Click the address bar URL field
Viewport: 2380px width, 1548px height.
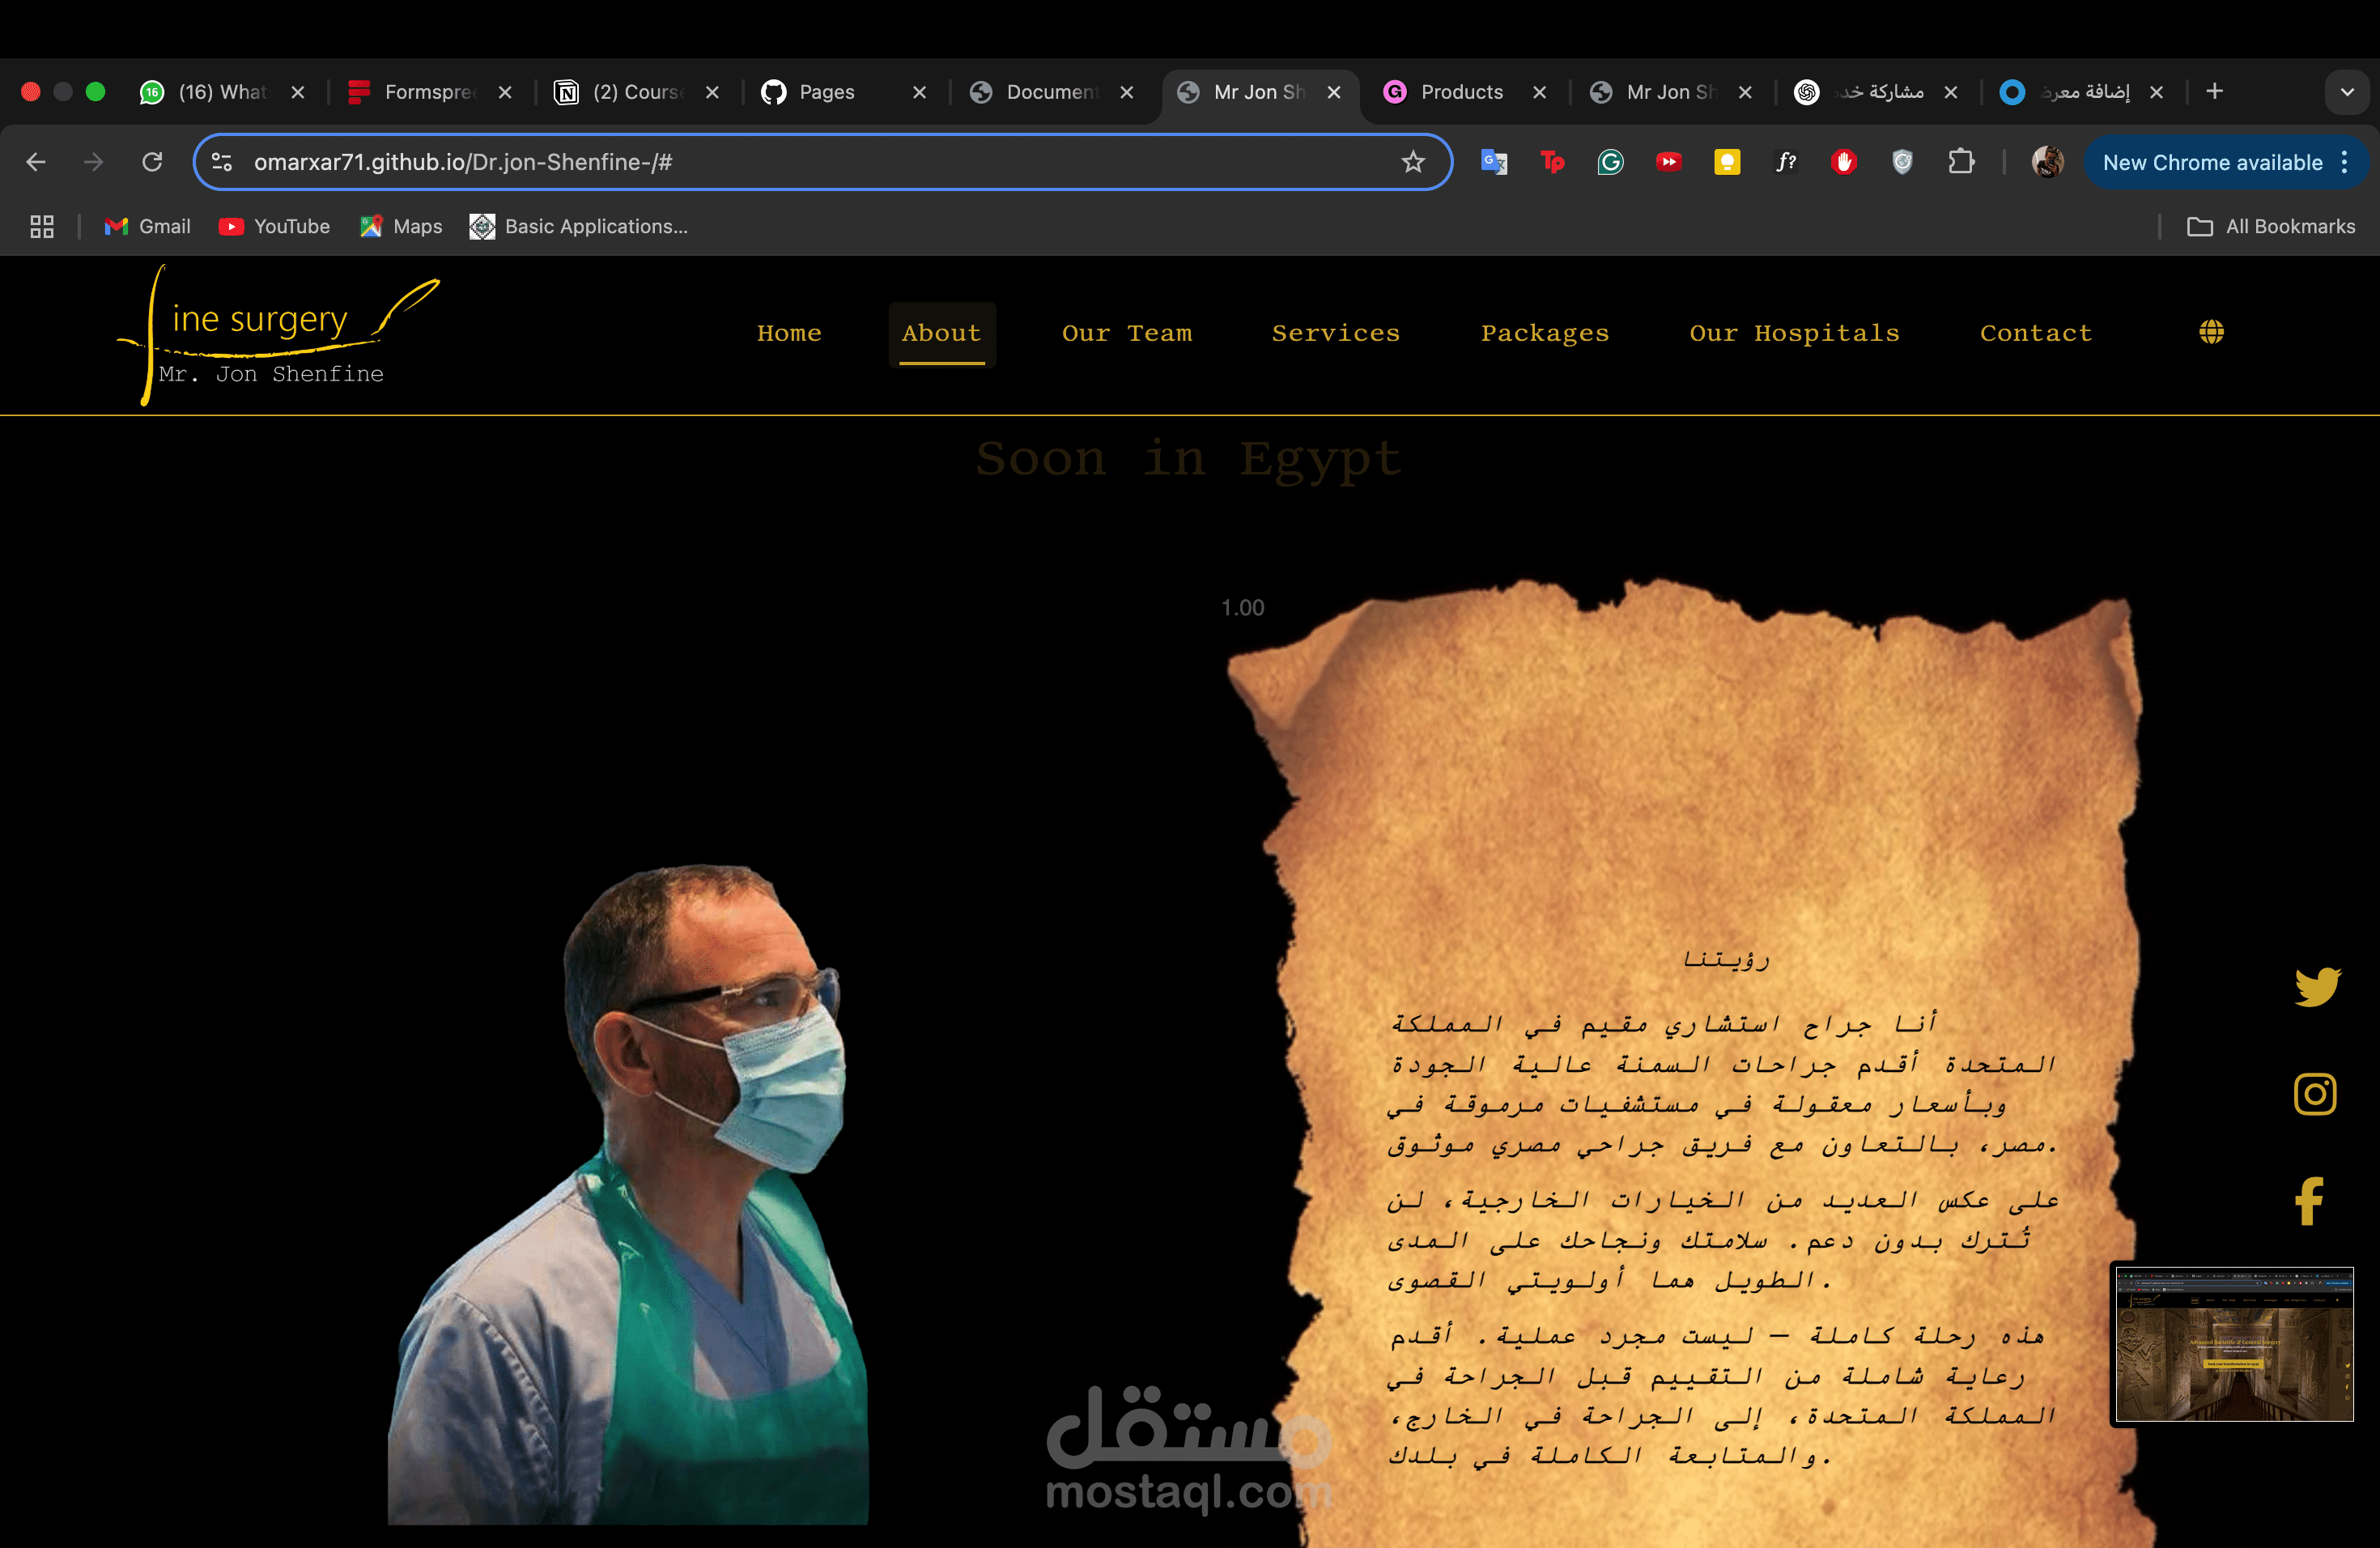800,162
